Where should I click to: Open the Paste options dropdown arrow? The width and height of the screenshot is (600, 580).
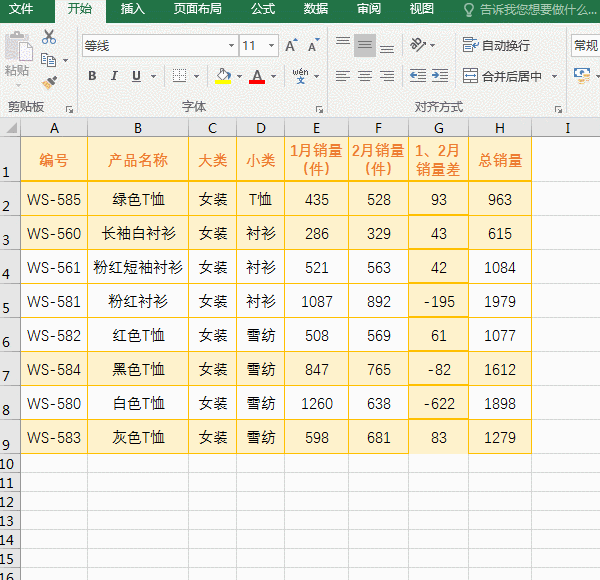tap(18, 85)
